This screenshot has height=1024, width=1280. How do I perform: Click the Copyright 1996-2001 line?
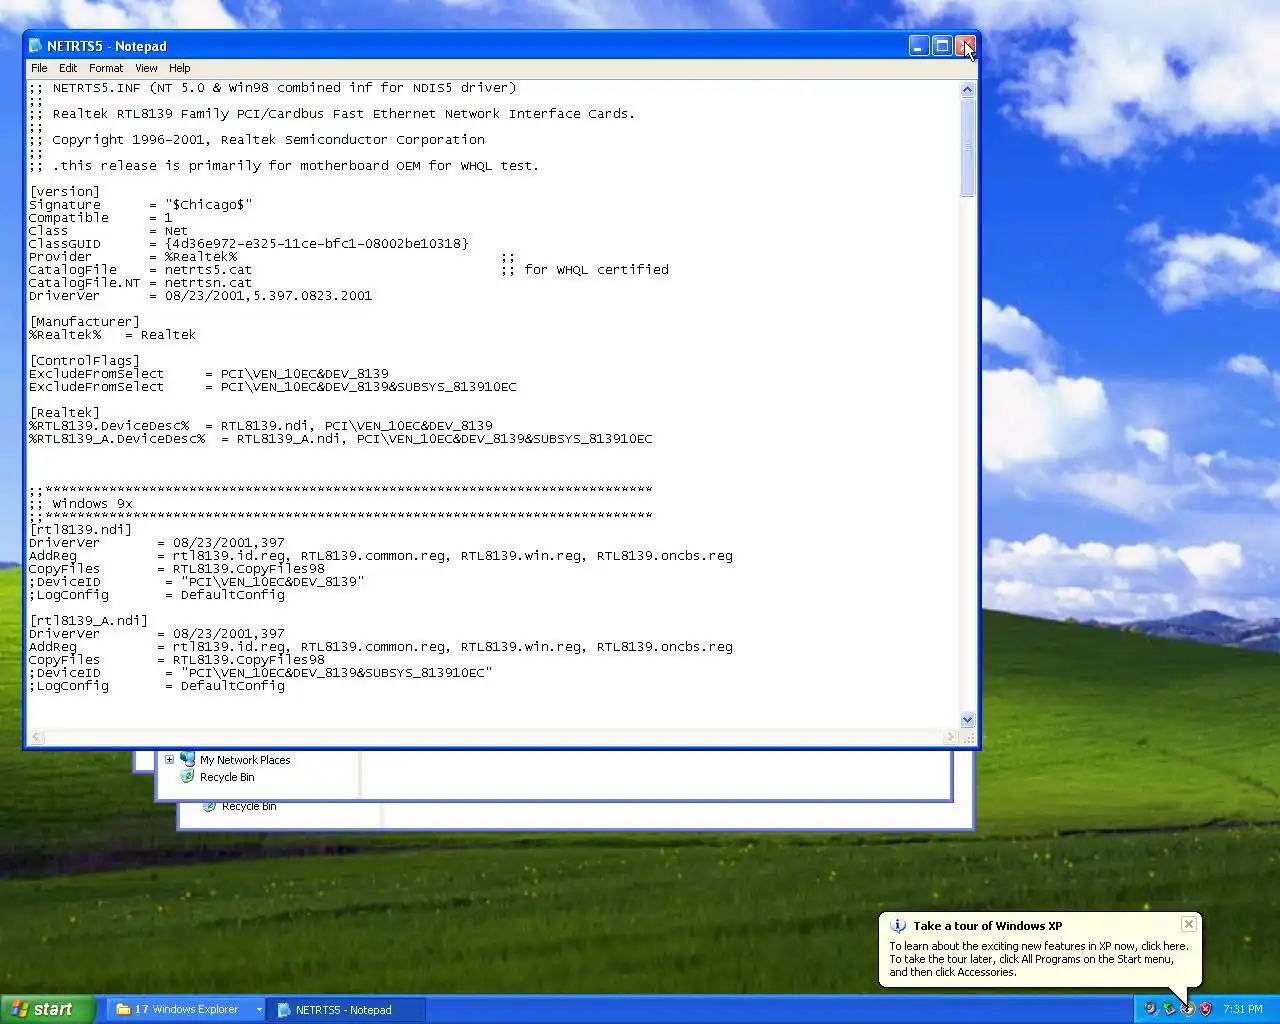(x=269, y=140)
